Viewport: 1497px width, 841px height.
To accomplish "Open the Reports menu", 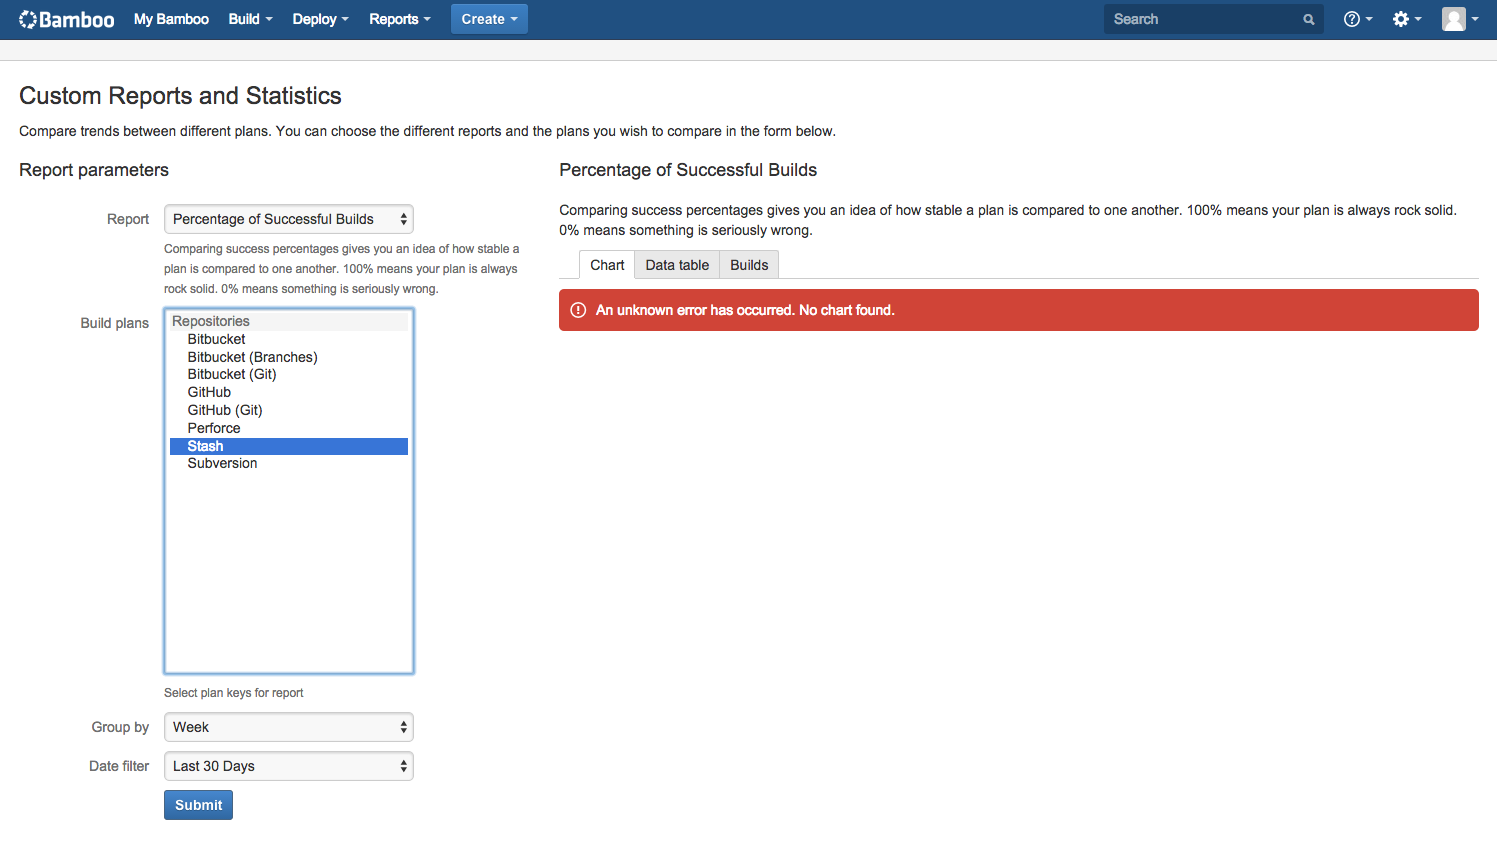I will pos(399,19).
